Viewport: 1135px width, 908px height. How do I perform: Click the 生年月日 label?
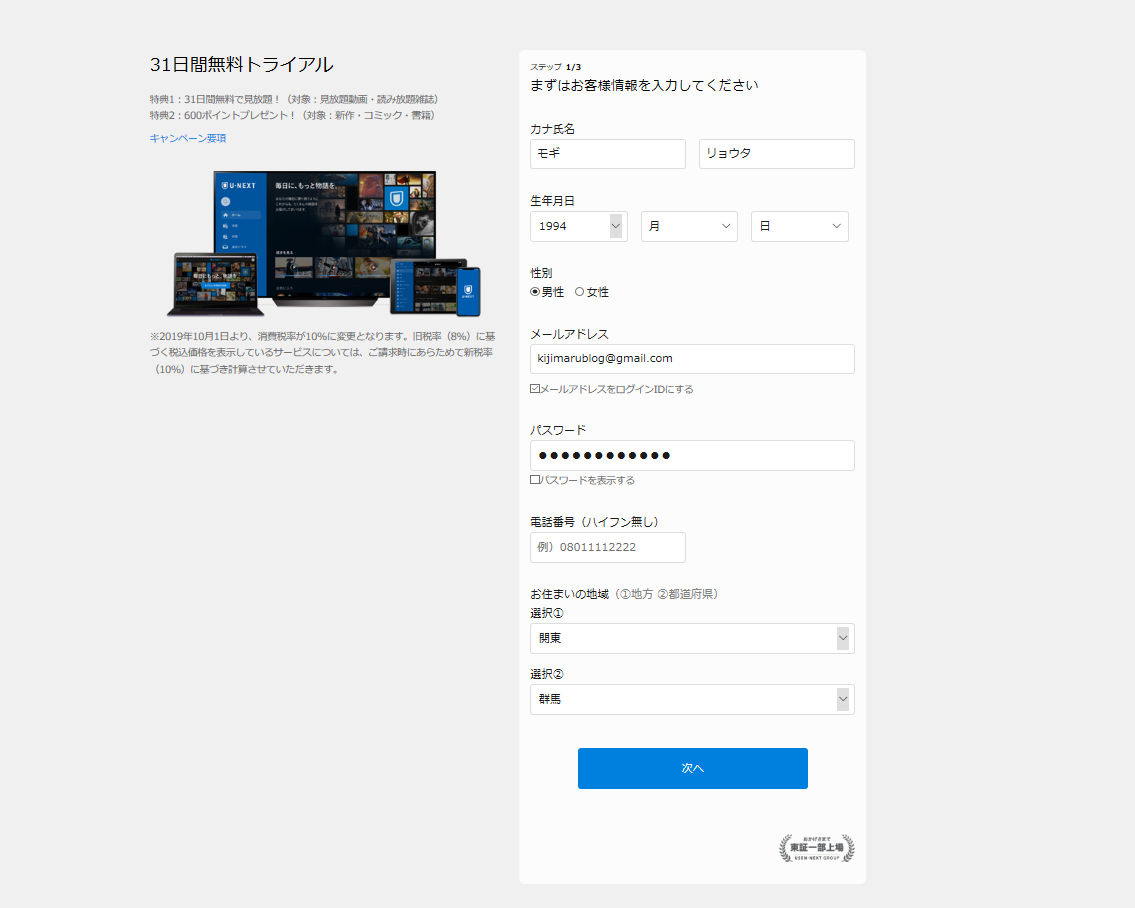552,201
